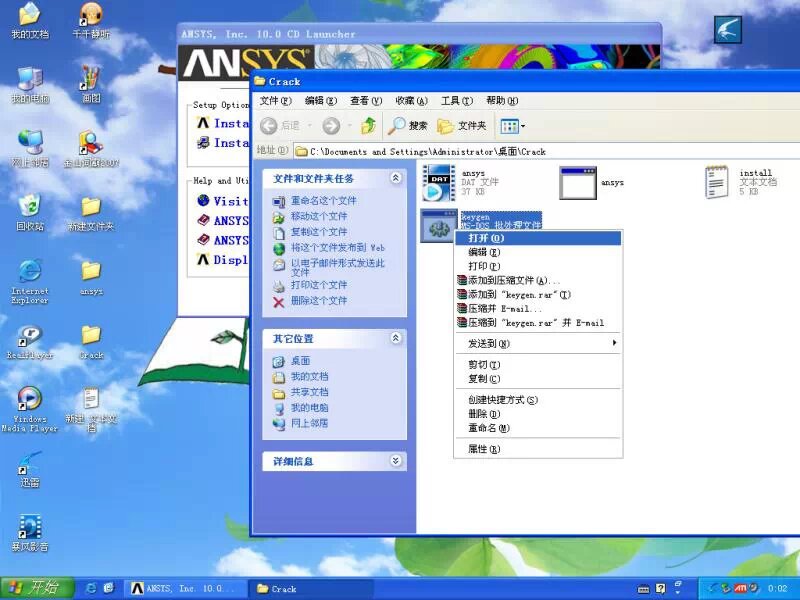Choose 剪切(T) in the context menu
Image resolution: width=800 pixels, height=600 pixels.
coord(538,364)
